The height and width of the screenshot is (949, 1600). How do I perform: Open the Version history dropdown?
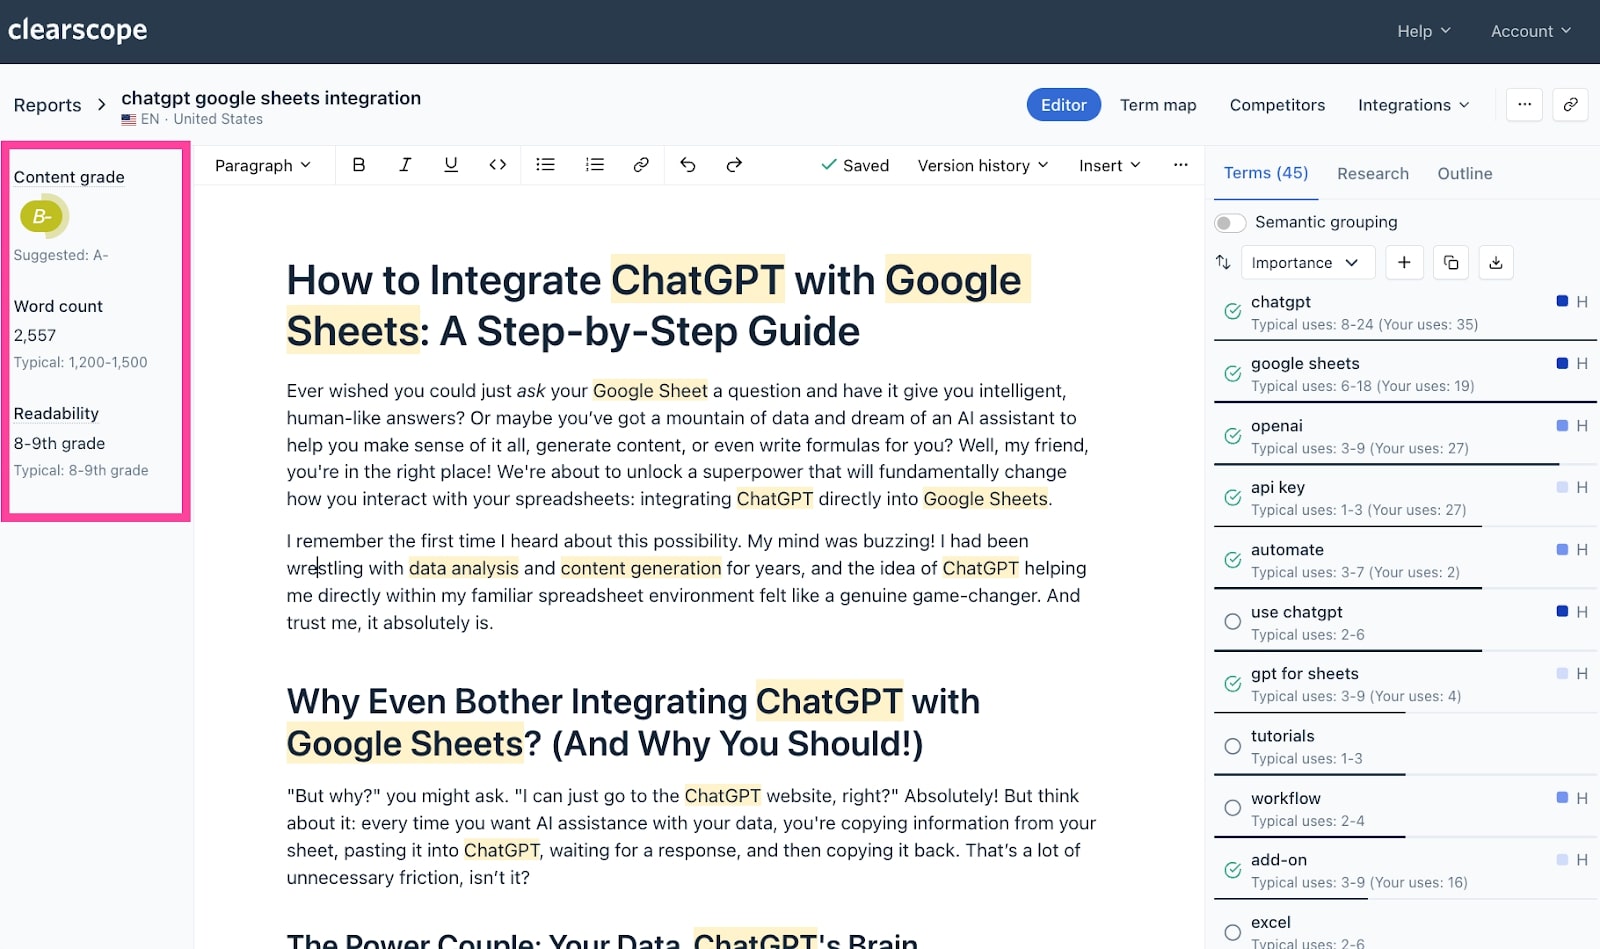(983, 165)
